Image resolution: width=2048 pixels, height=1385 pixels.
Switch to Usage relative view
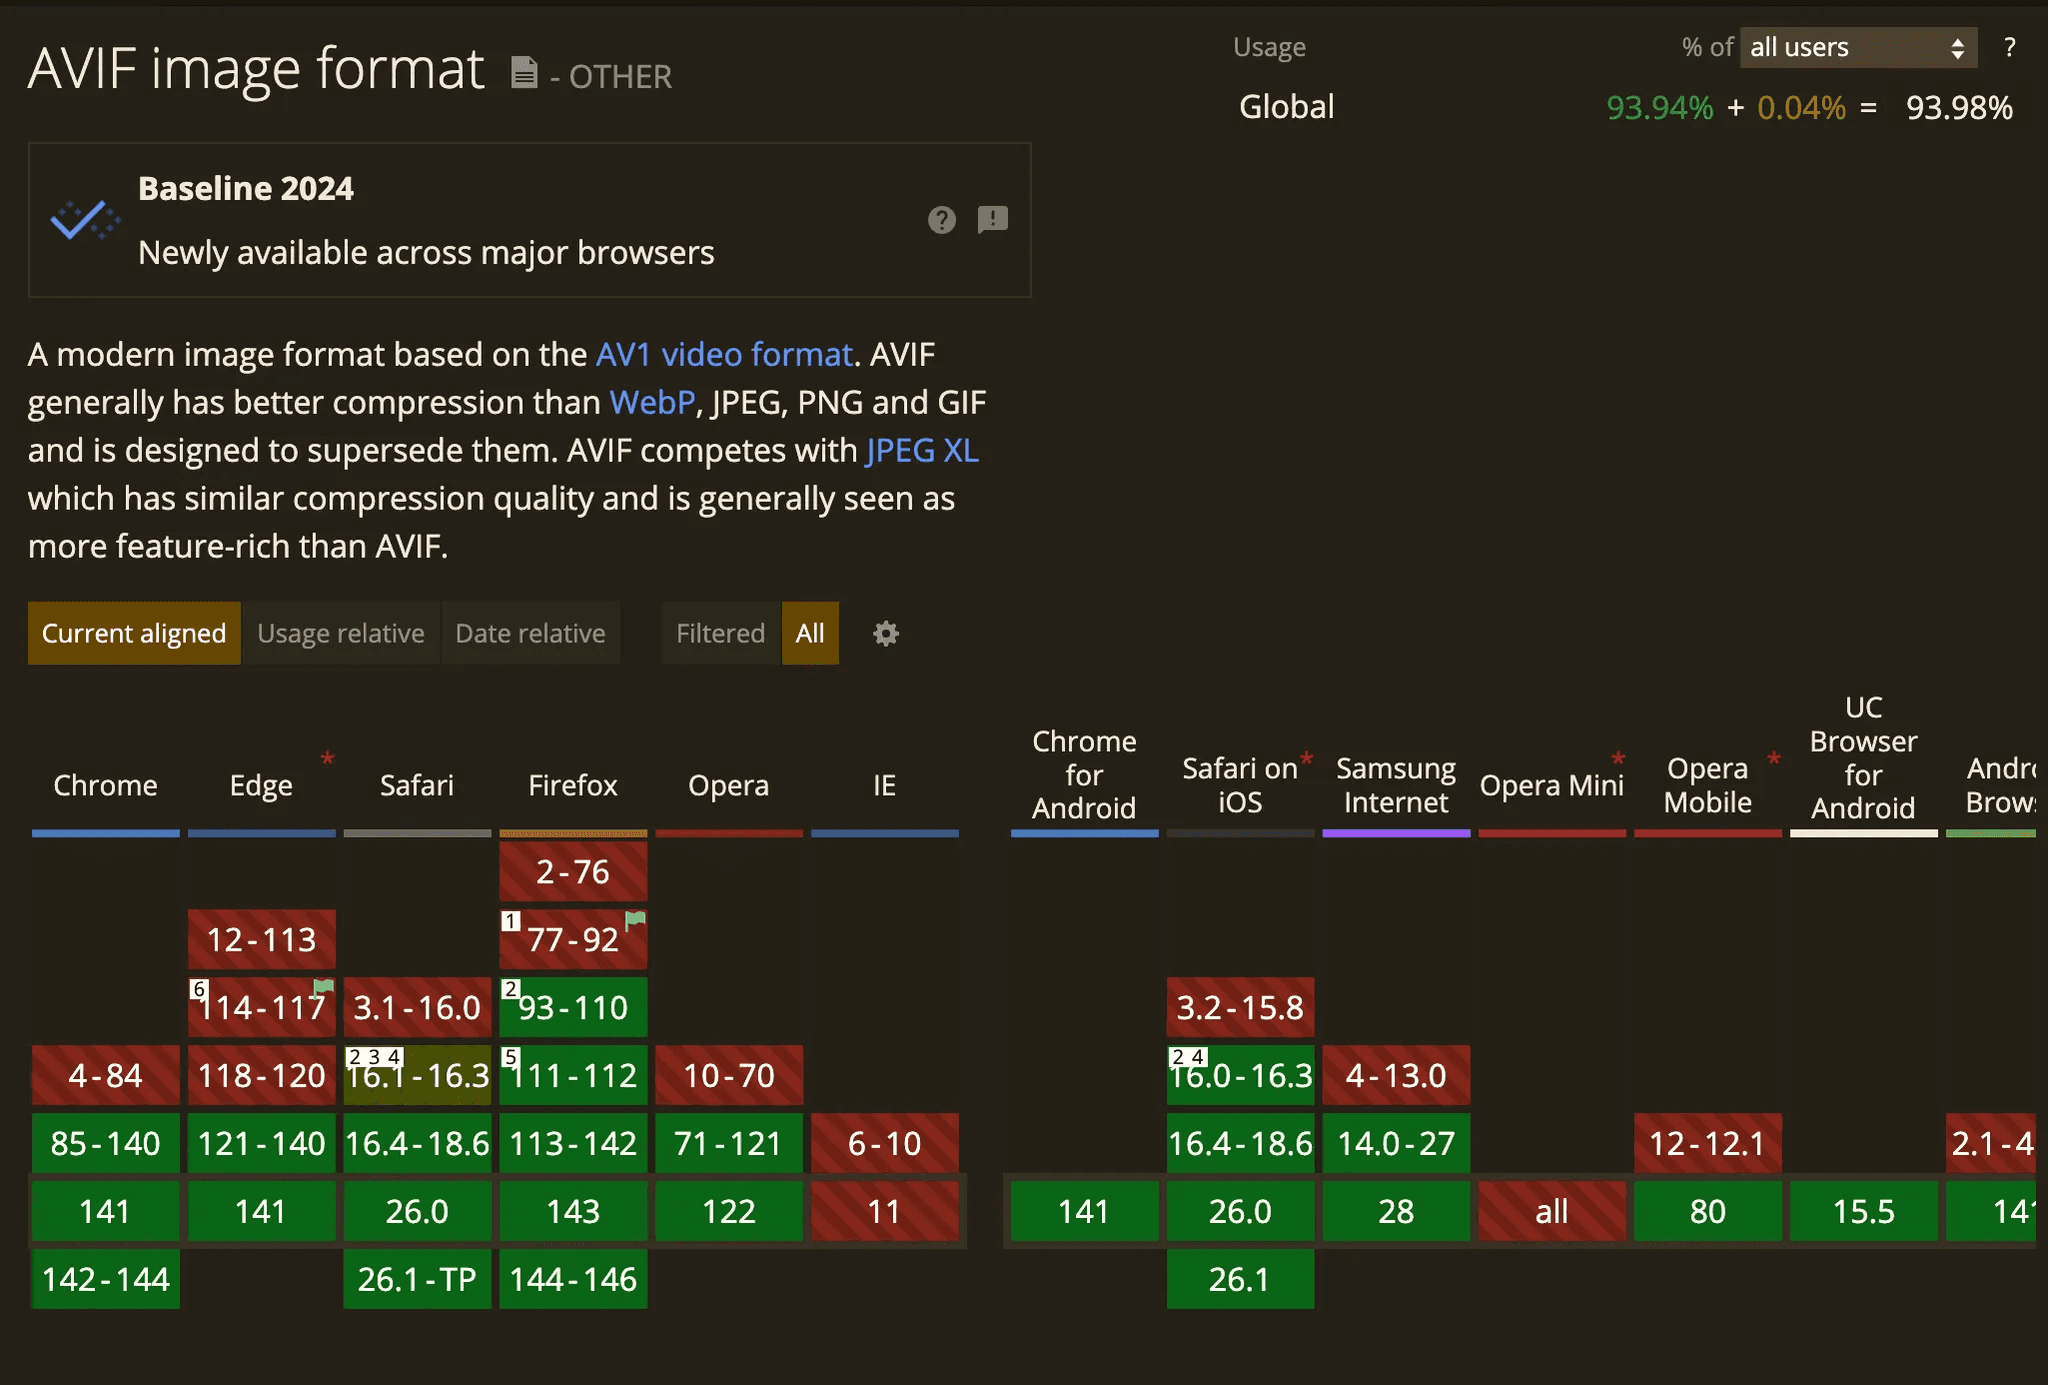coord(340,634)
